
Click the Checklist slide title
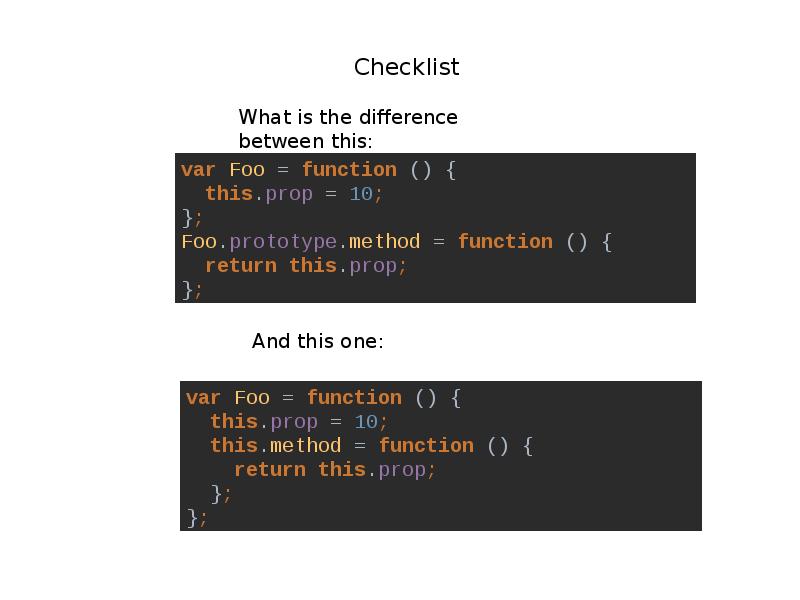(407, 67)
